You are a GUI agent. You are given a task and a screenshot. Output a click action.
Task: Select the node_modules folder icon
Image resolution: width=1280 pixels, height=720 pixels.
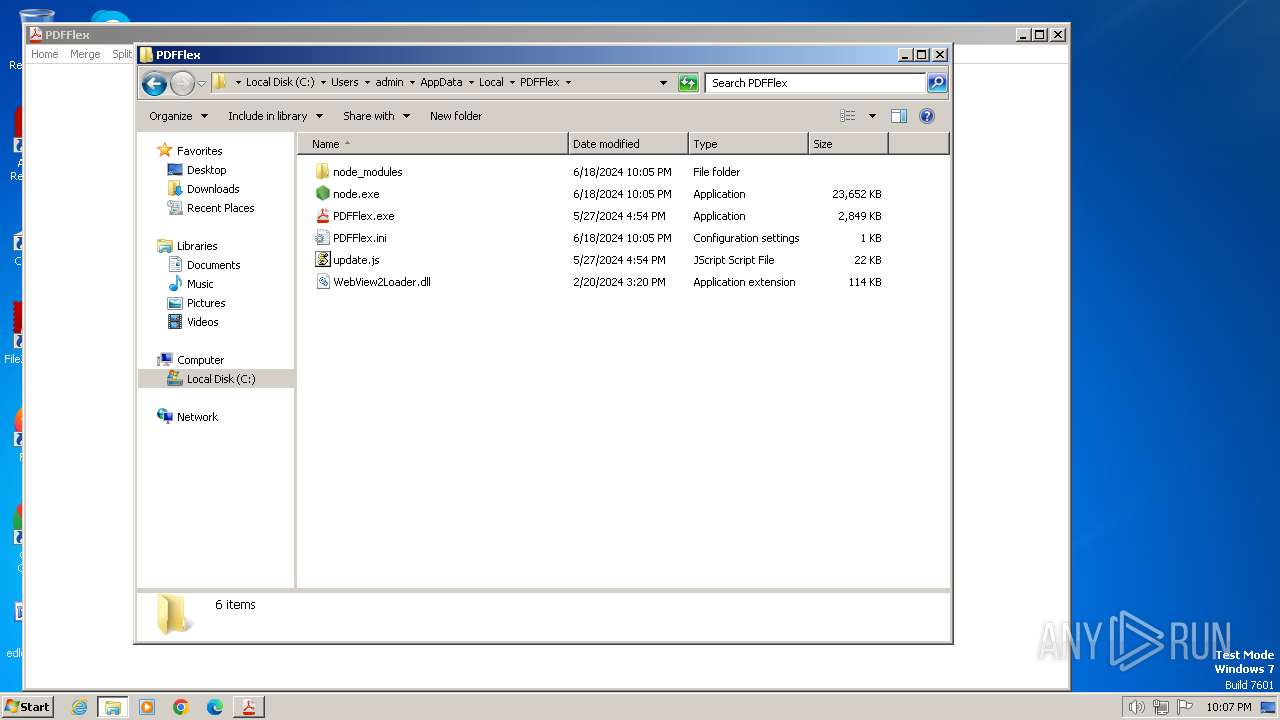pyautogui.click(x=322, y=172)
